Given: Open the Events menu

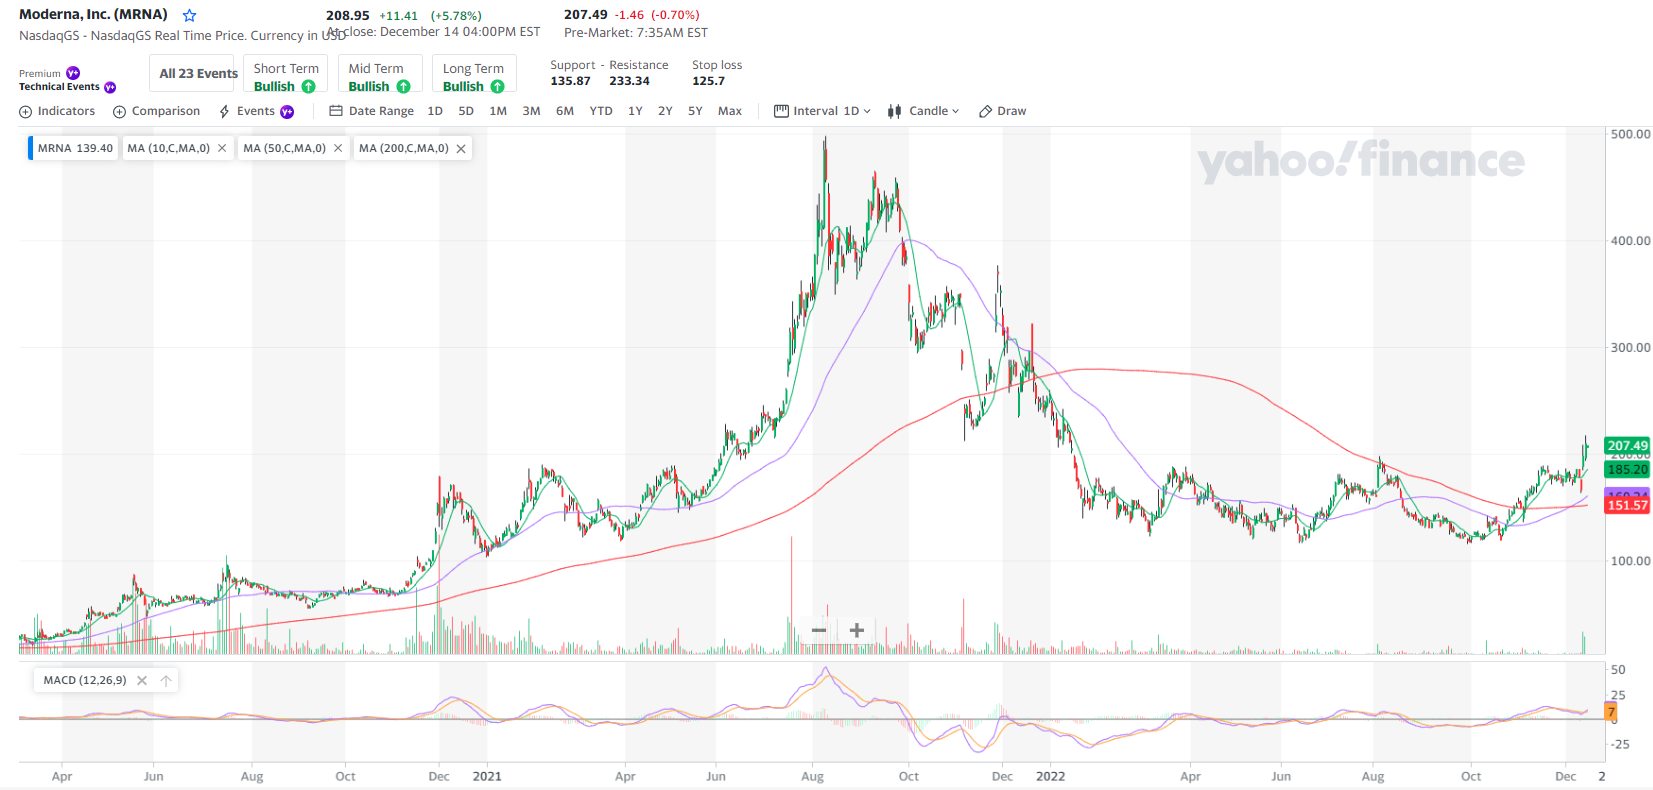Looking at the screenshot, I should pyautogui.click(x=256, y=111).
